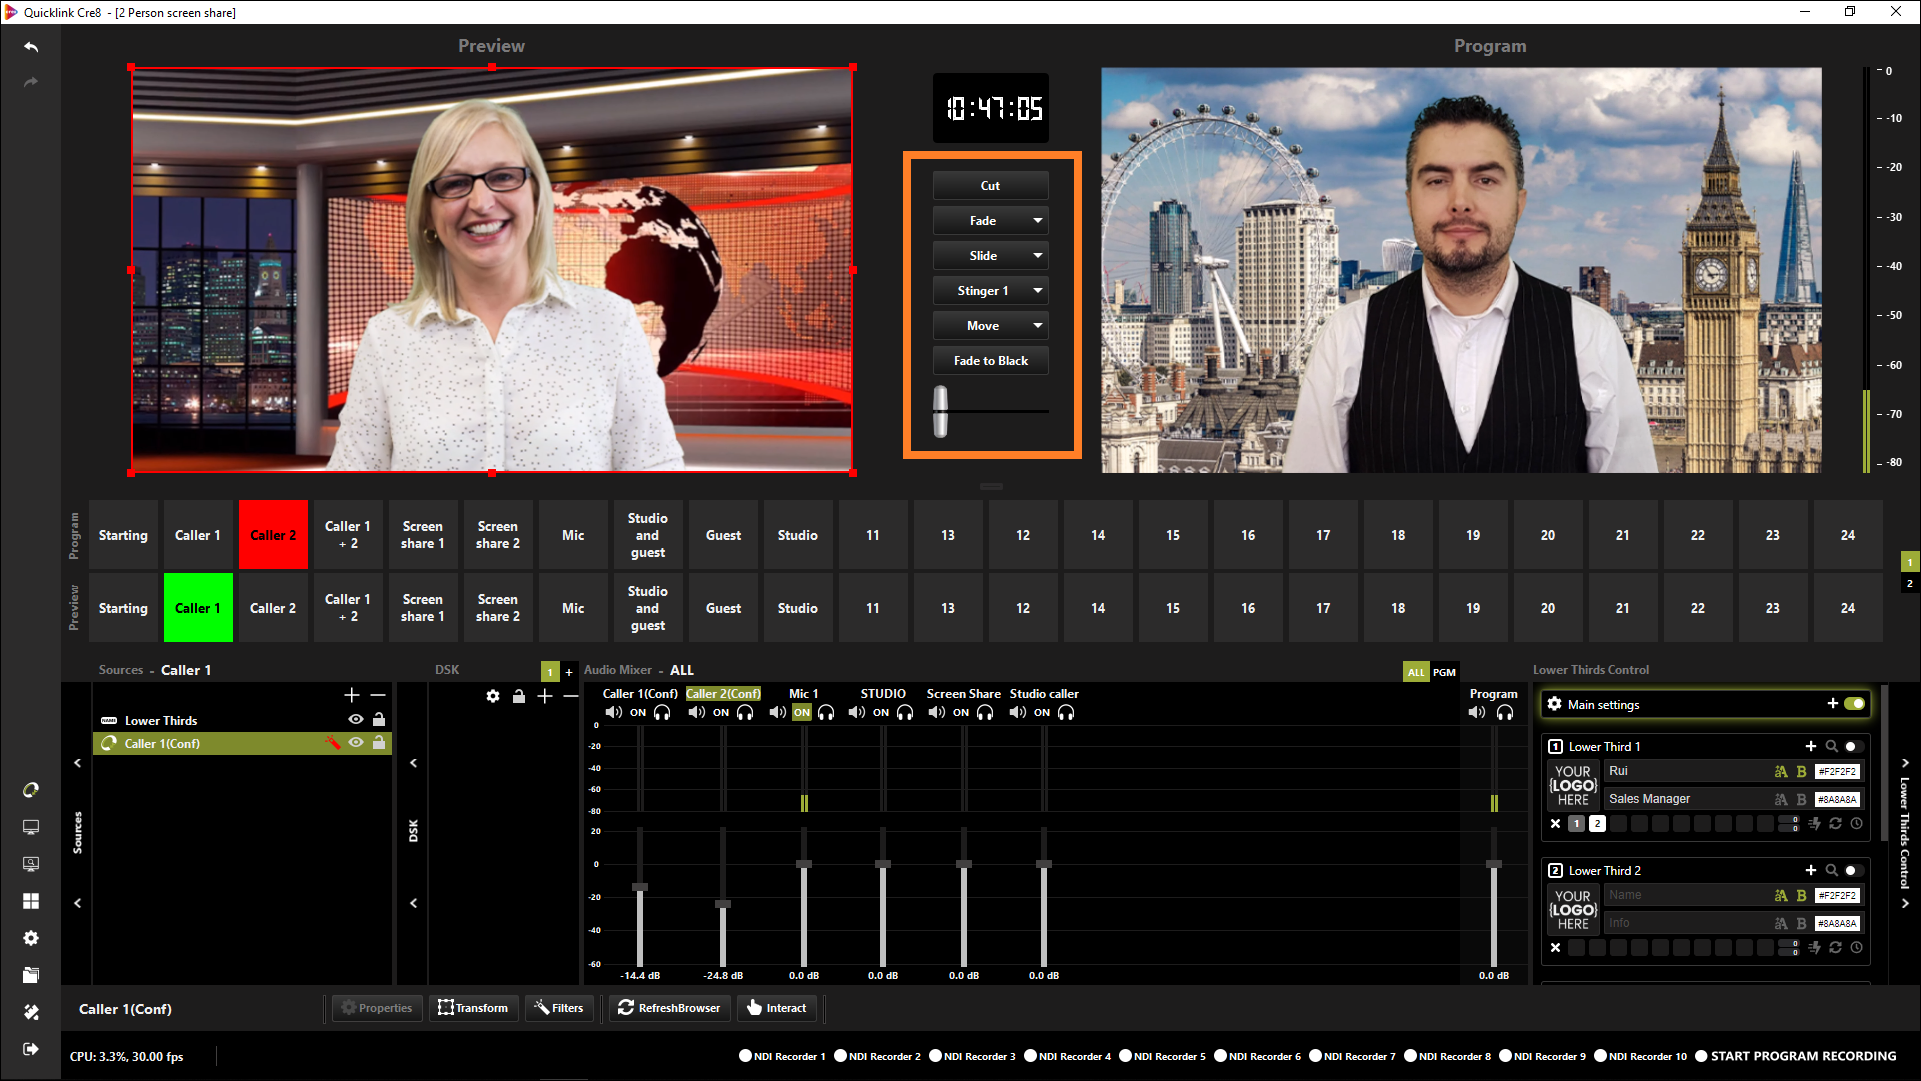Open the Fade transition dropdown arrow
Screen dimensions: 1921x1081
point(1037,221)
